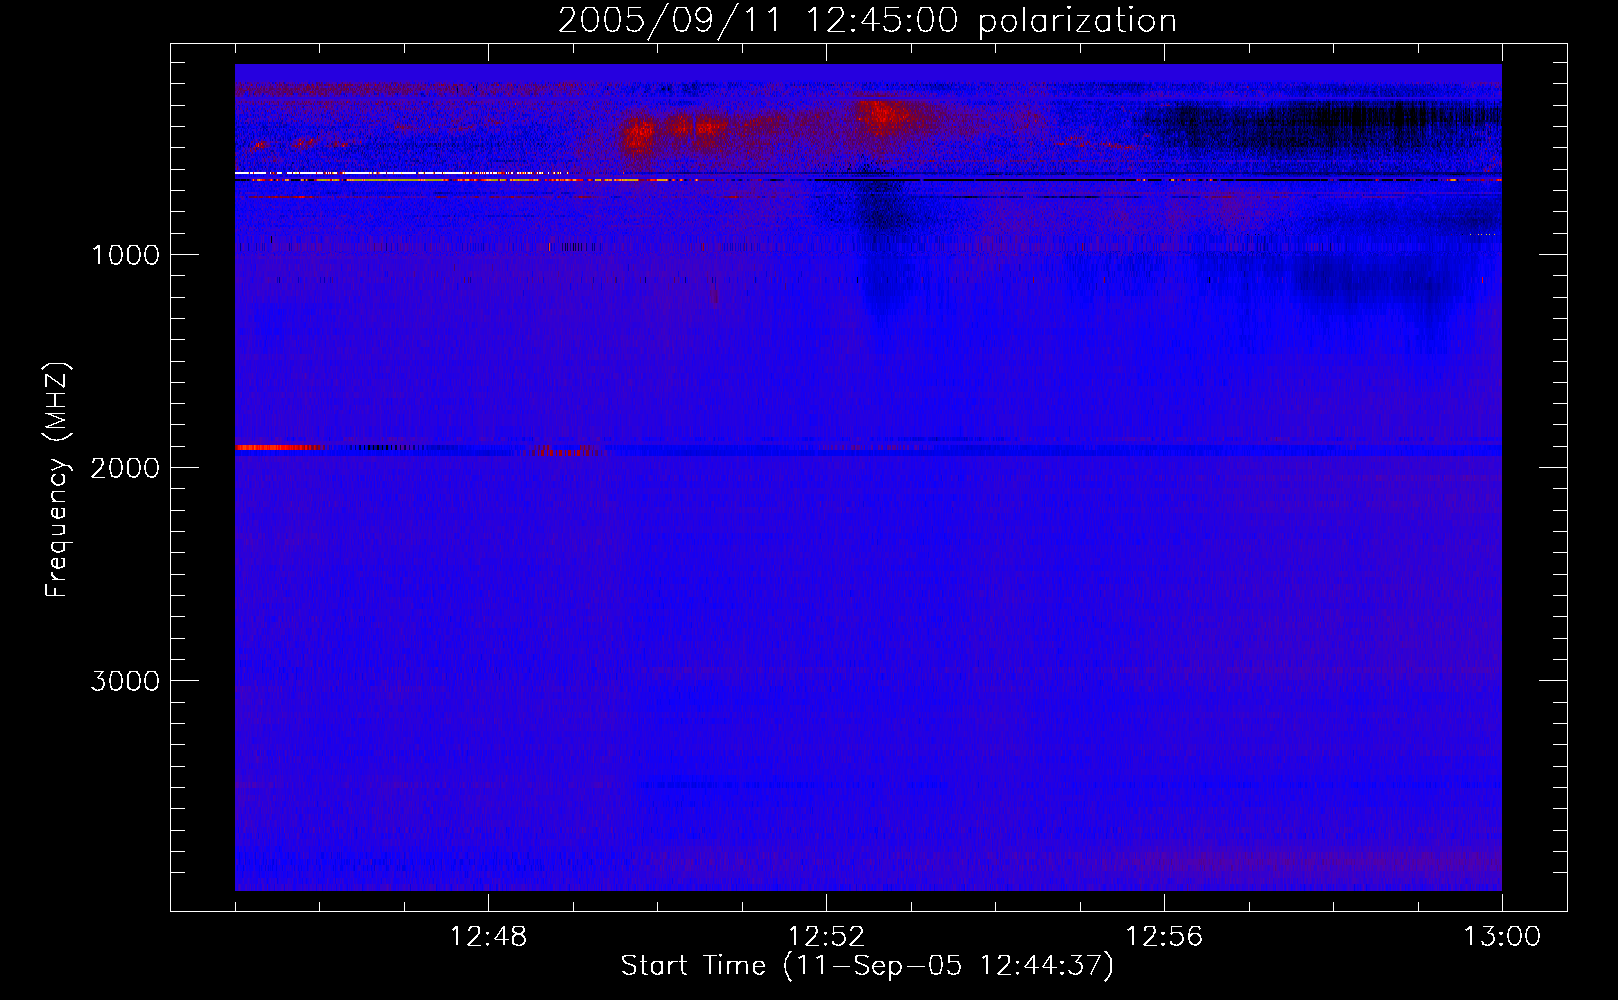Image resolution: width=1618 pixels, height=1000 pixels.
Task: Click the "Start Time (11-Sep-05 12:44:37)" label
Action: pyautogui.click(x=867, y=966)
